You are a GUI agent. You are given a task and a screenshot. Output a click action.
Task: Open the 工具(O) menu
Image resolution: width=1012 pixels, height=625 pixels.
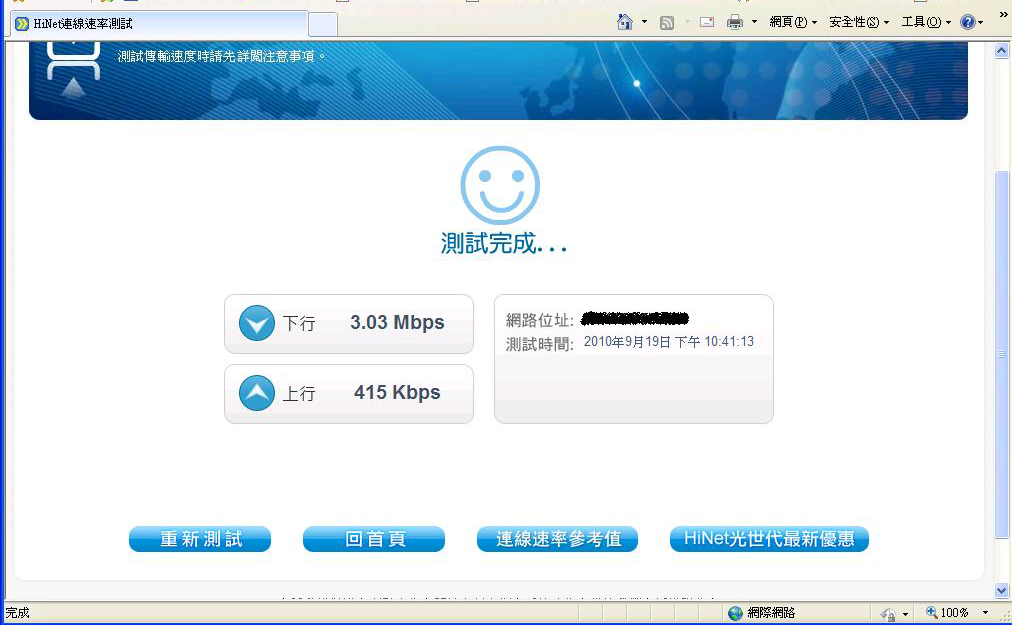point(926,22)
